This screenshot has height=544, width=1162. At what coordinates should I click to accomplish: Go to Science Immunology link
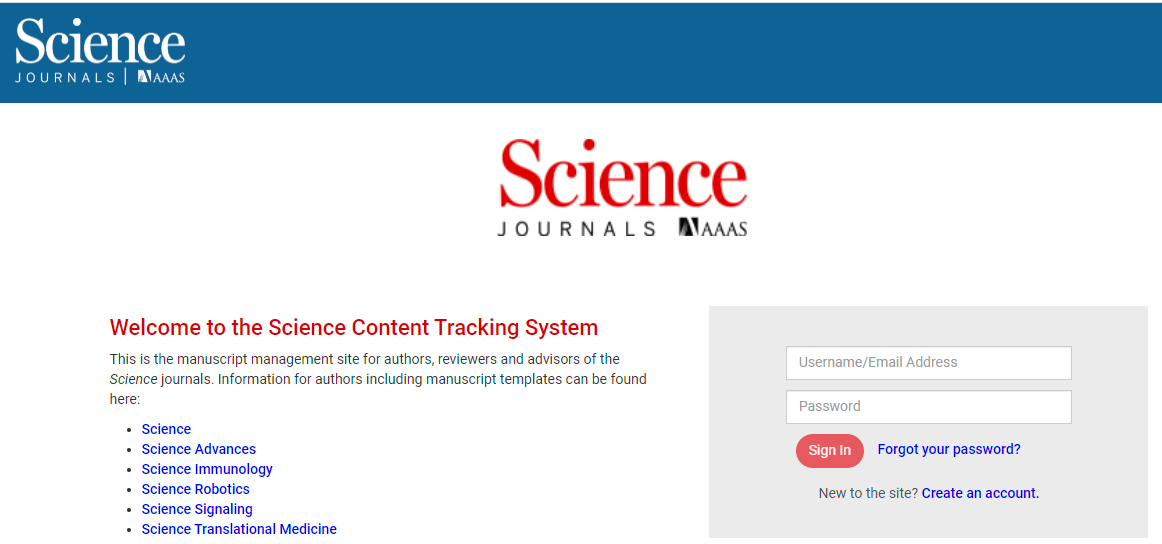[207, 469]
